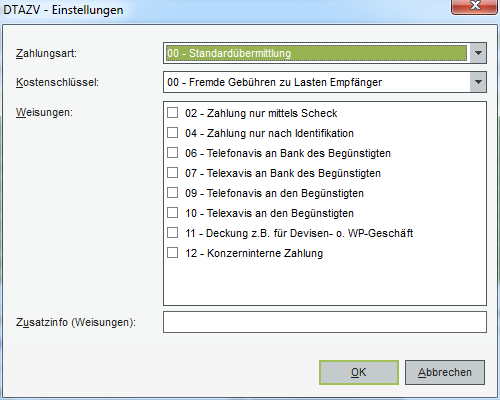Toggle '09 - Telefonavis an den Begünstigten'

pyautogui.click(x=172, y=193)
